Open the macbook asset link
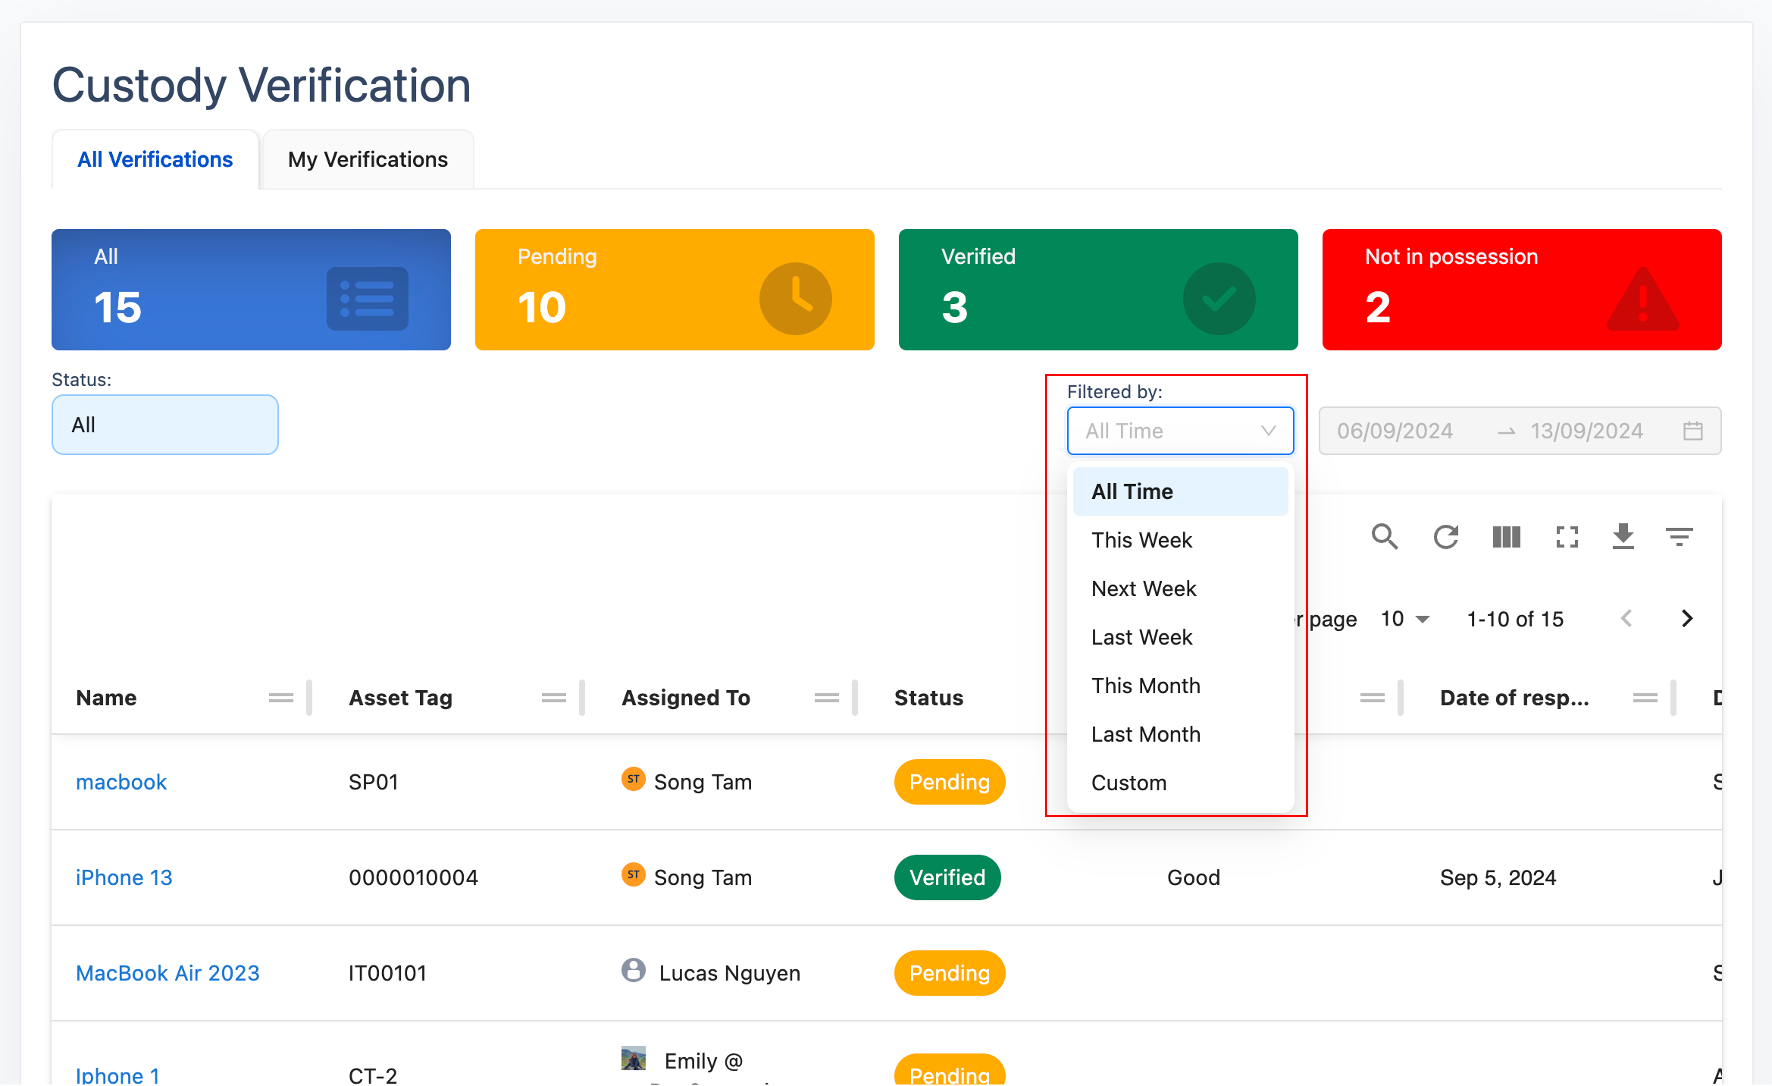The image size is (1772, 1086). pyautogui.click(x=121, y=782)
